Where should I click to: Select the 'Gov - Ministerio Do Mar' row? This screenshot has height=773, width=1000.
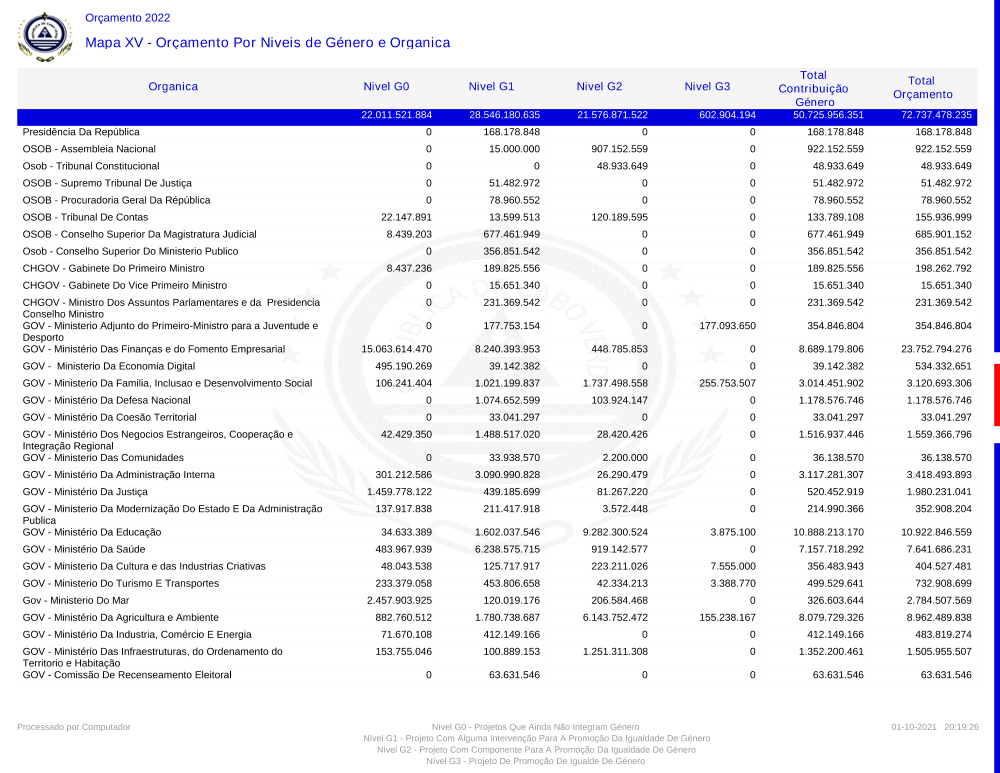[x=76, y=600]
